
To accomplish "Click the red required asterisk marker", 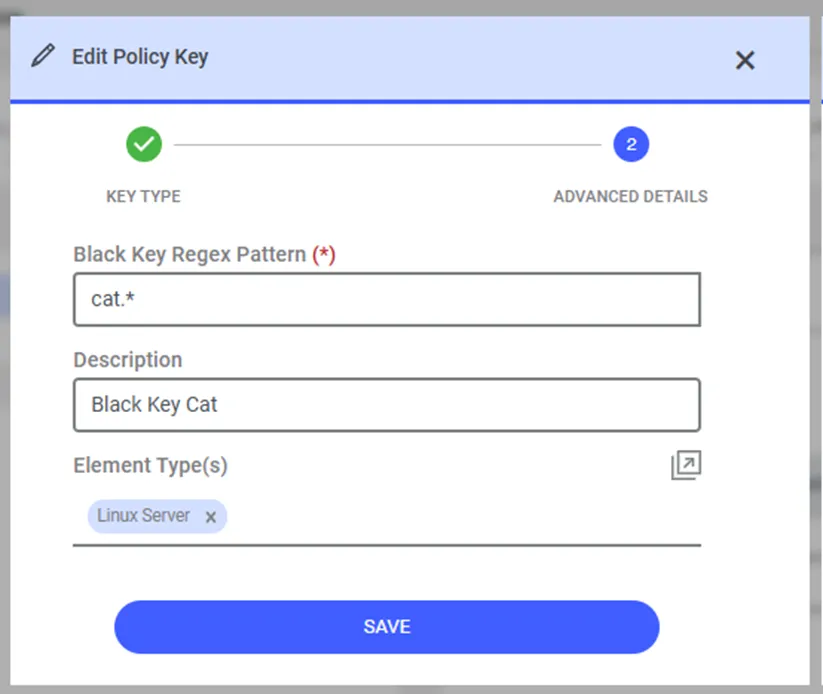I will click(324, 255).
